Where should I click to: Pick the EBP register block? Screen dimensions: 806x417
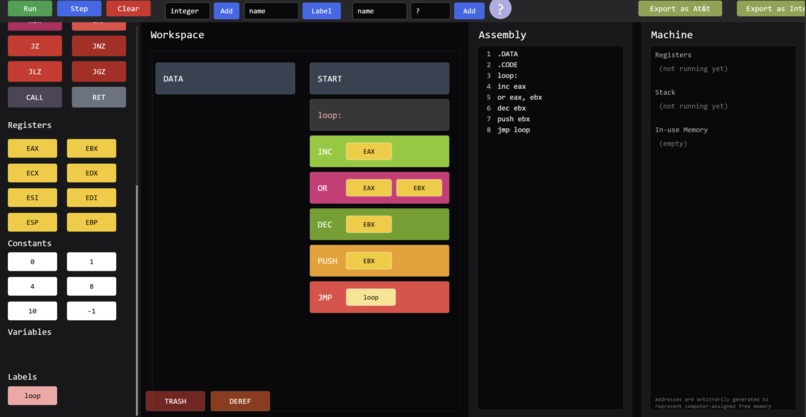click(x=91, y=223)
